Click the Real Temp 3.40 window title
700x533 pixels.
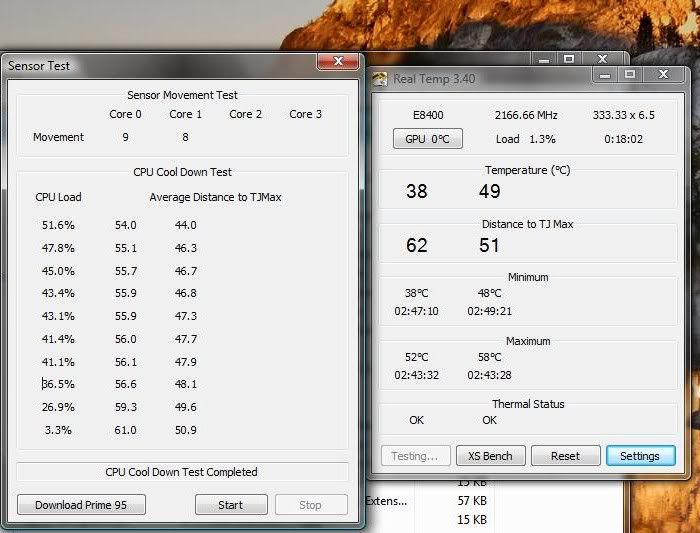point(434,79)
